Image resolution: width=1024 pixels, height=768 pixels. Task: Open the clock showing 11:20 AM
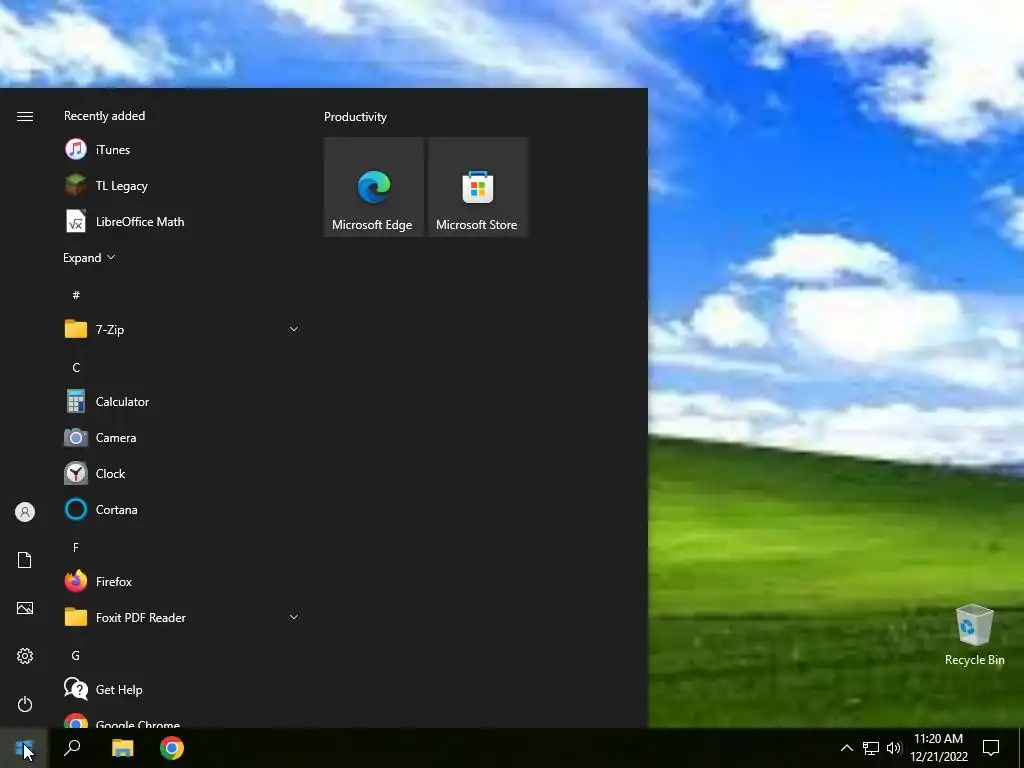pyautogui.click(x=938, y=748)
